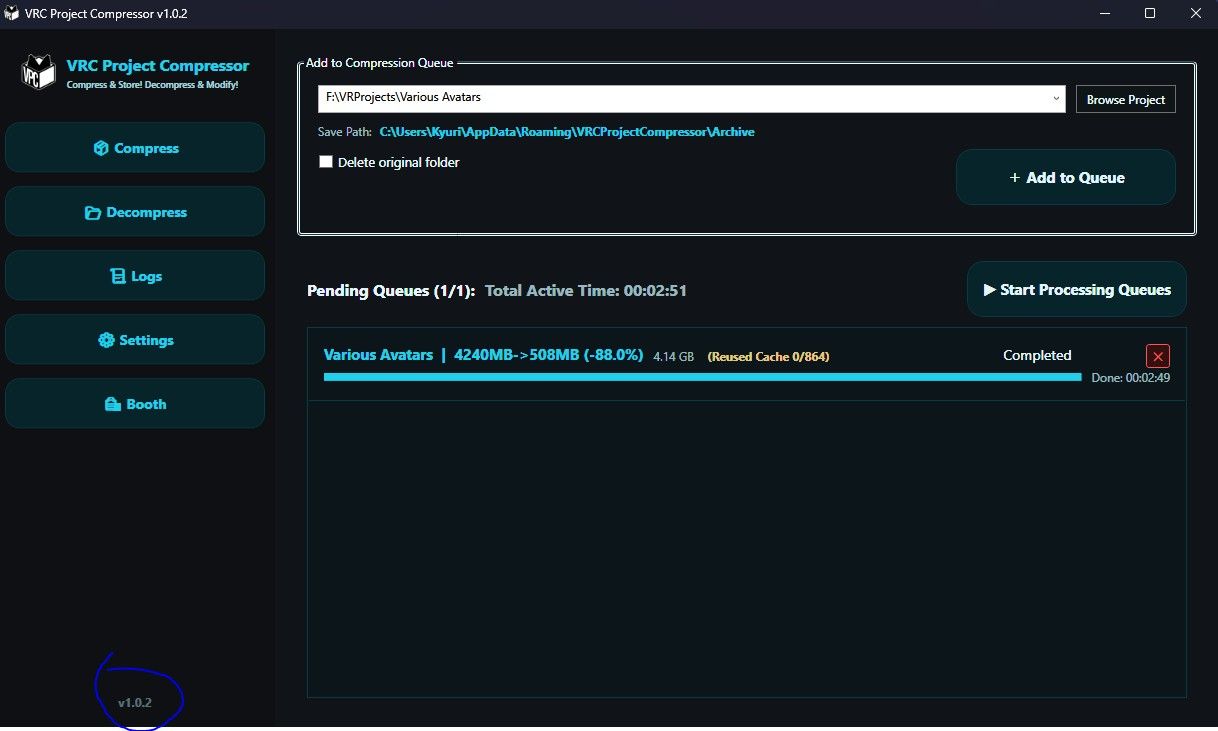Click the Done: 00:02:49 text

(x=1131, y=378)
